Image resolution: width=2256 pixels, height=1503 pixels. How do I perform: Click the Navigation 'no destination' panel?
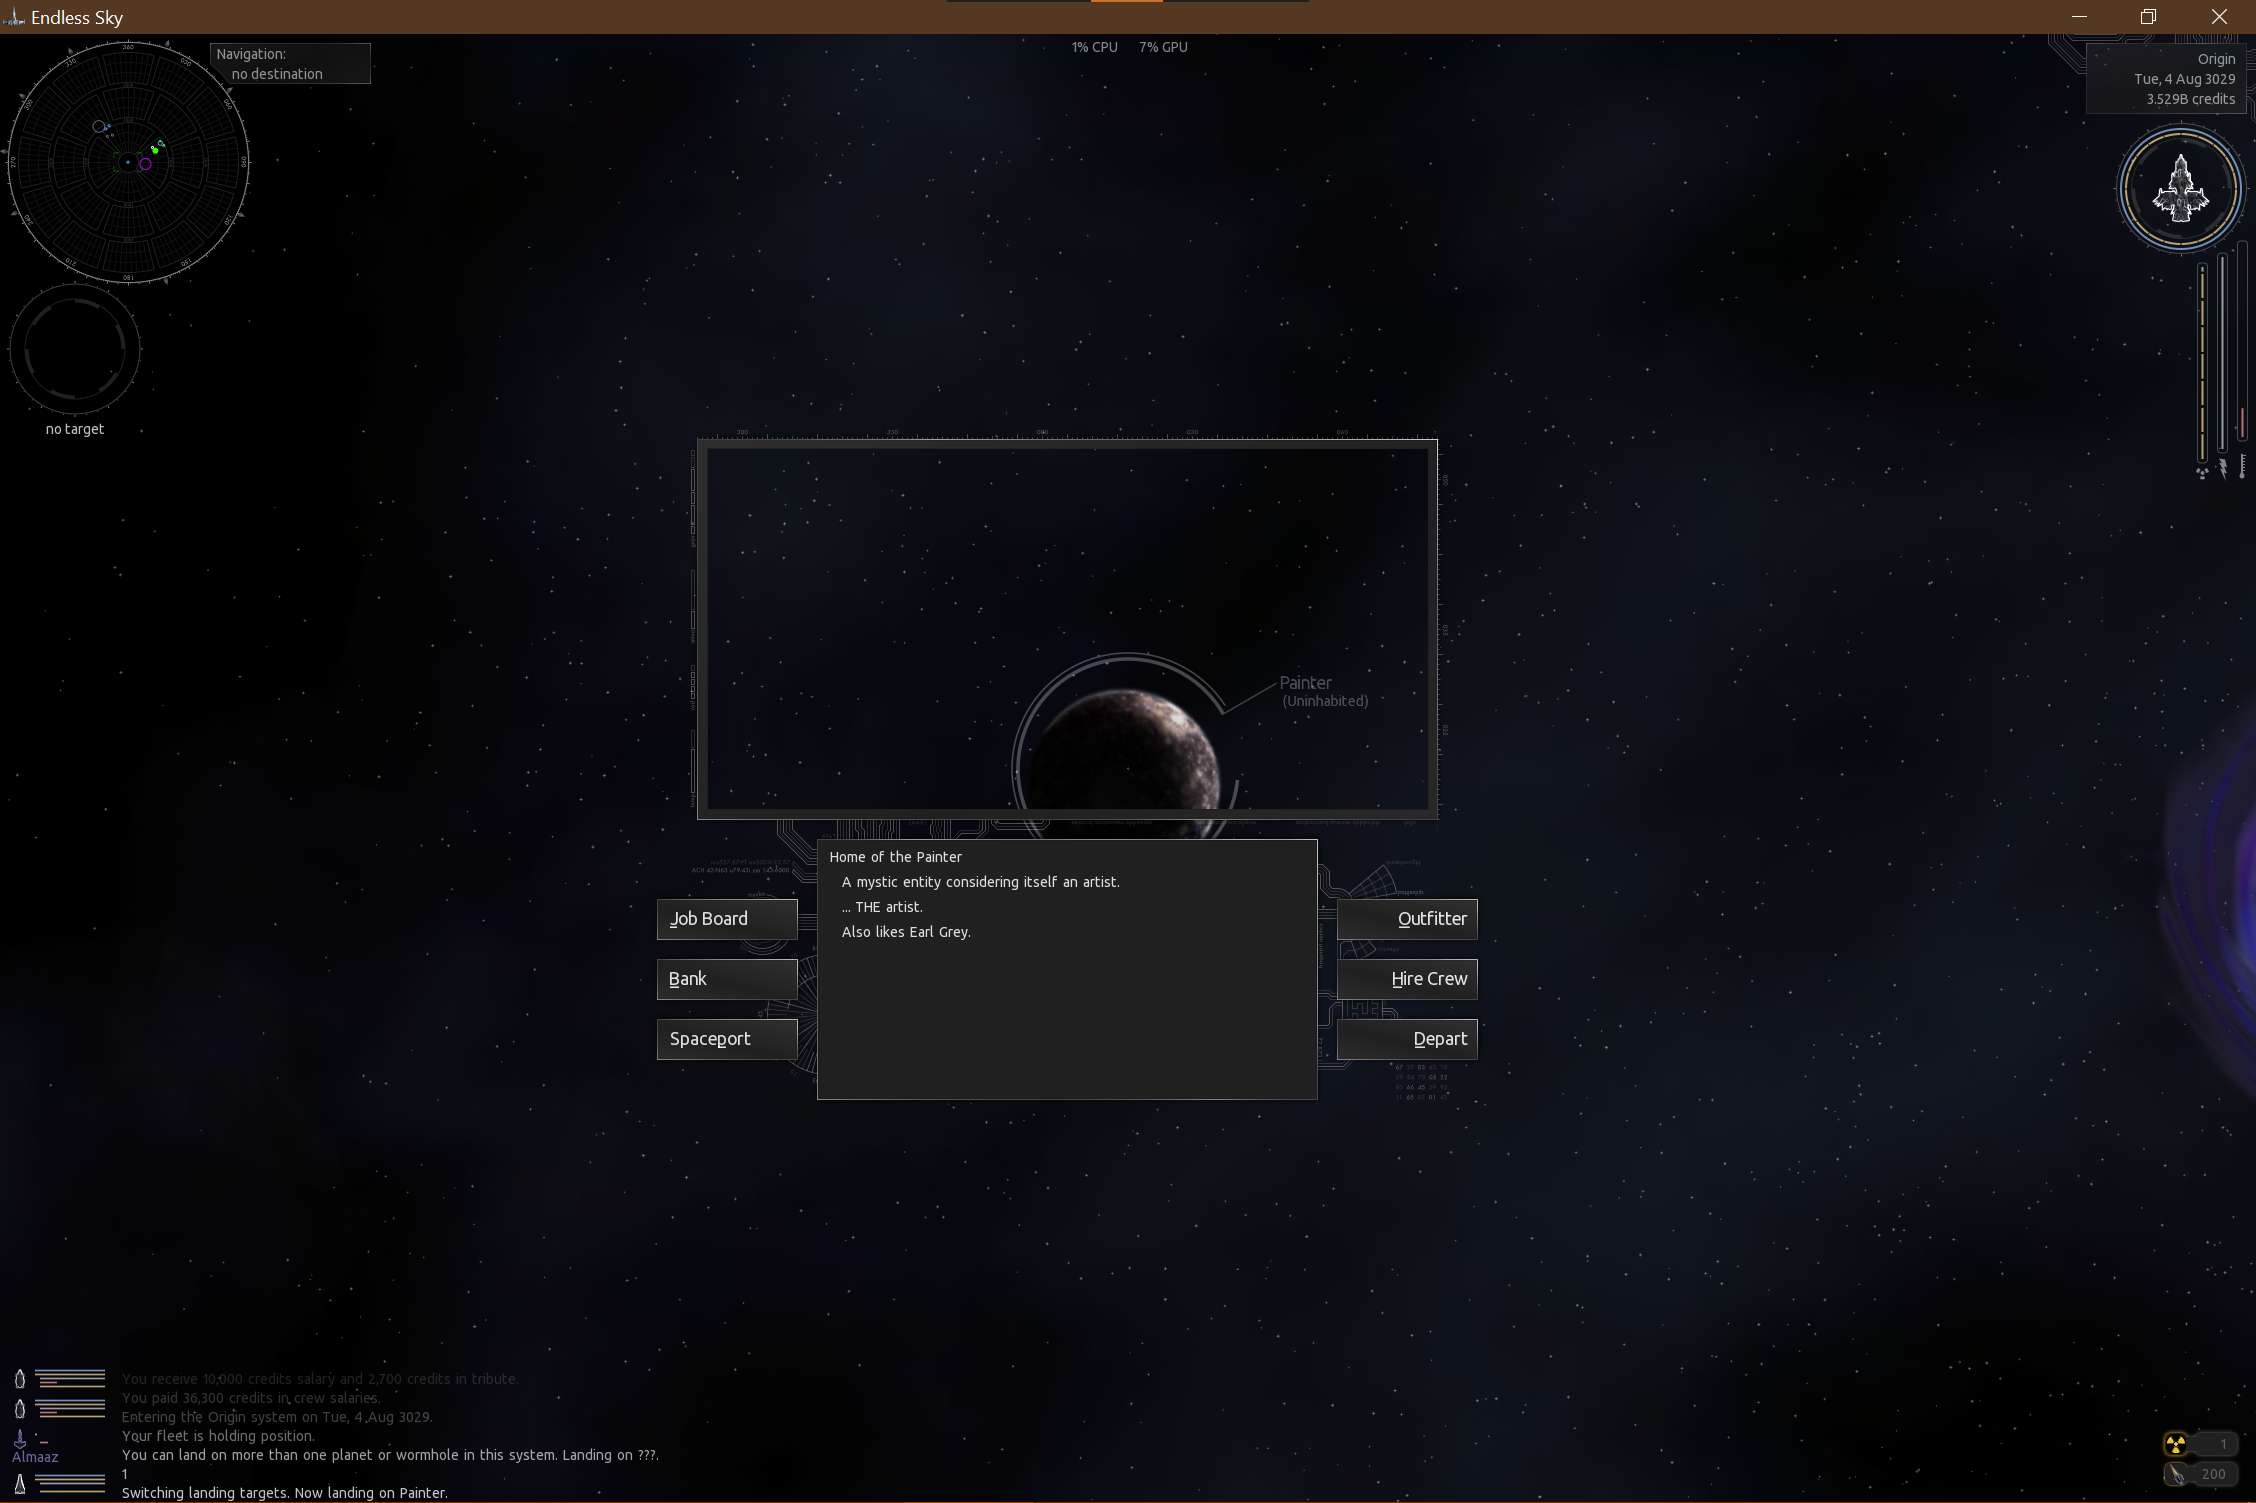coord(290,63)
